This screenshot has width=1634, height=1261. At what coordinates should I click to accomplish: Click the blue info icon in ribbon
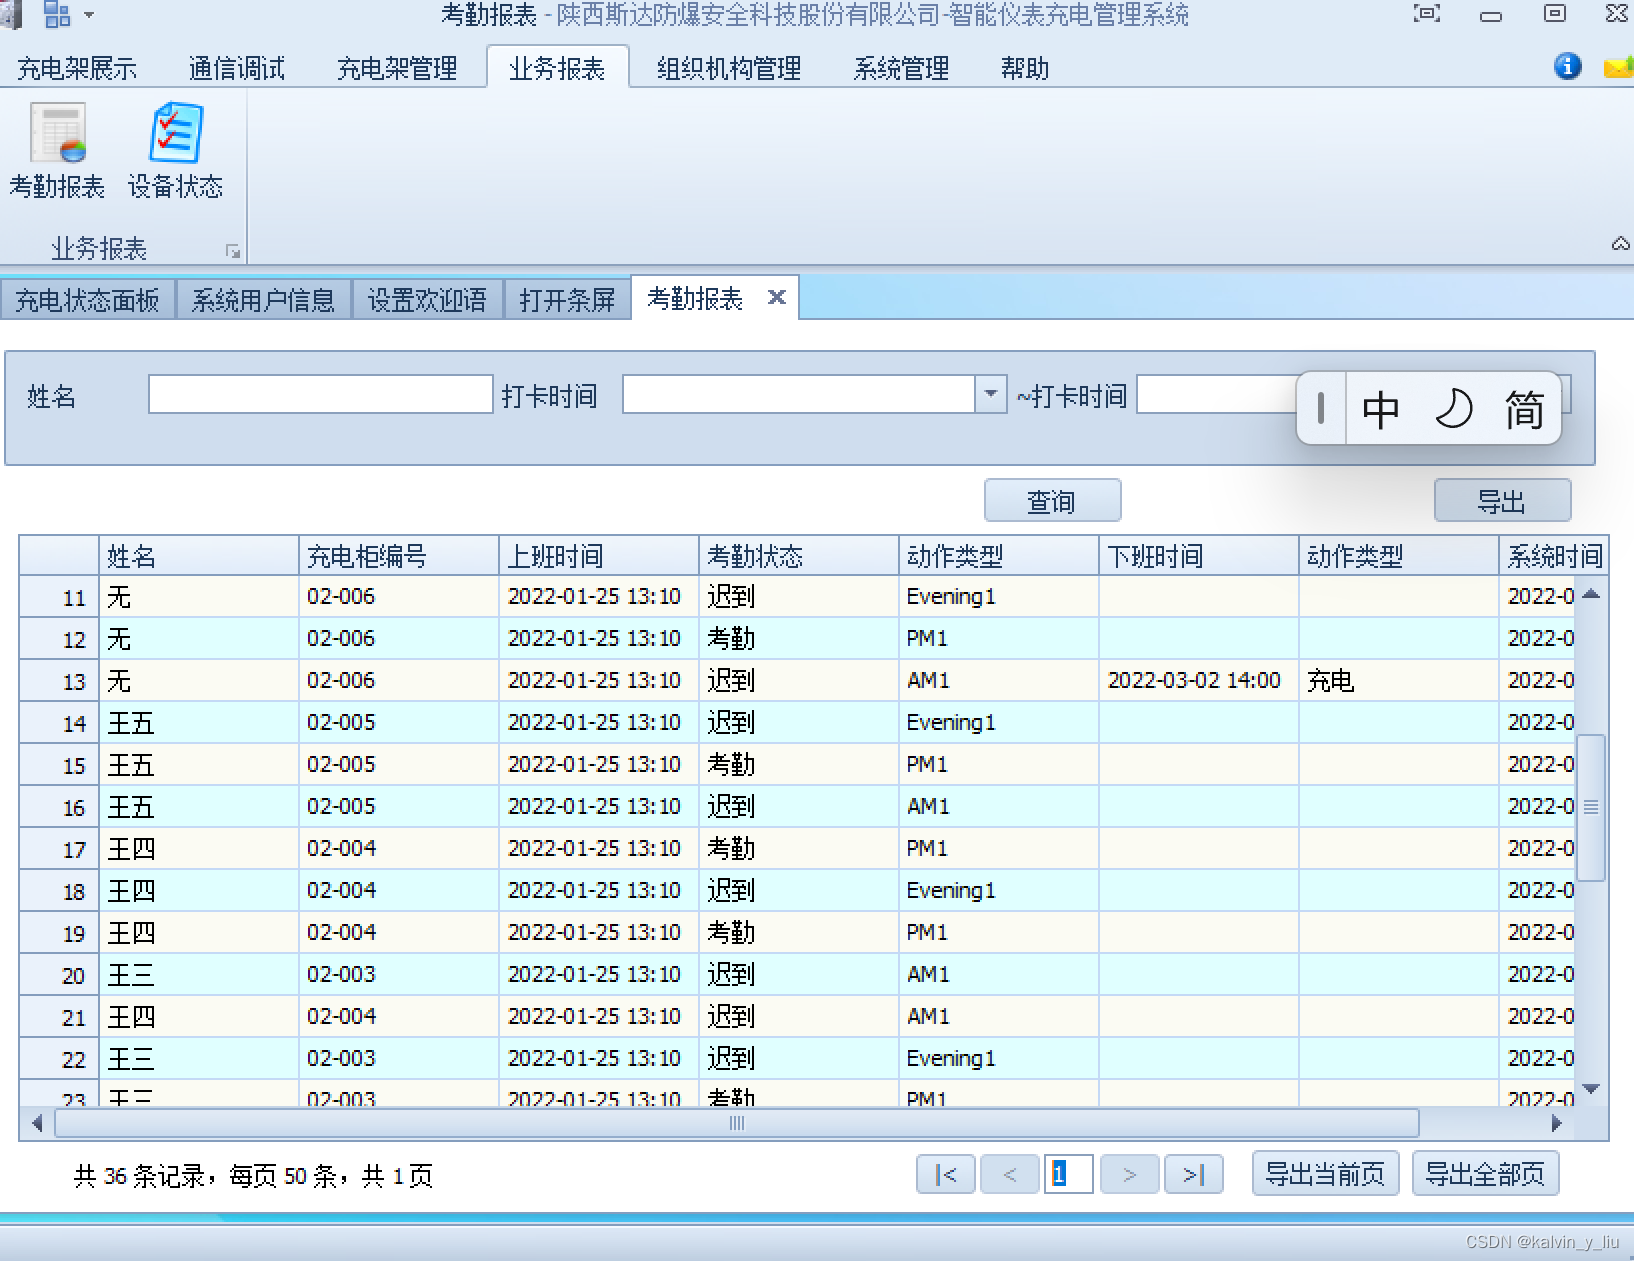(1567, 66)
